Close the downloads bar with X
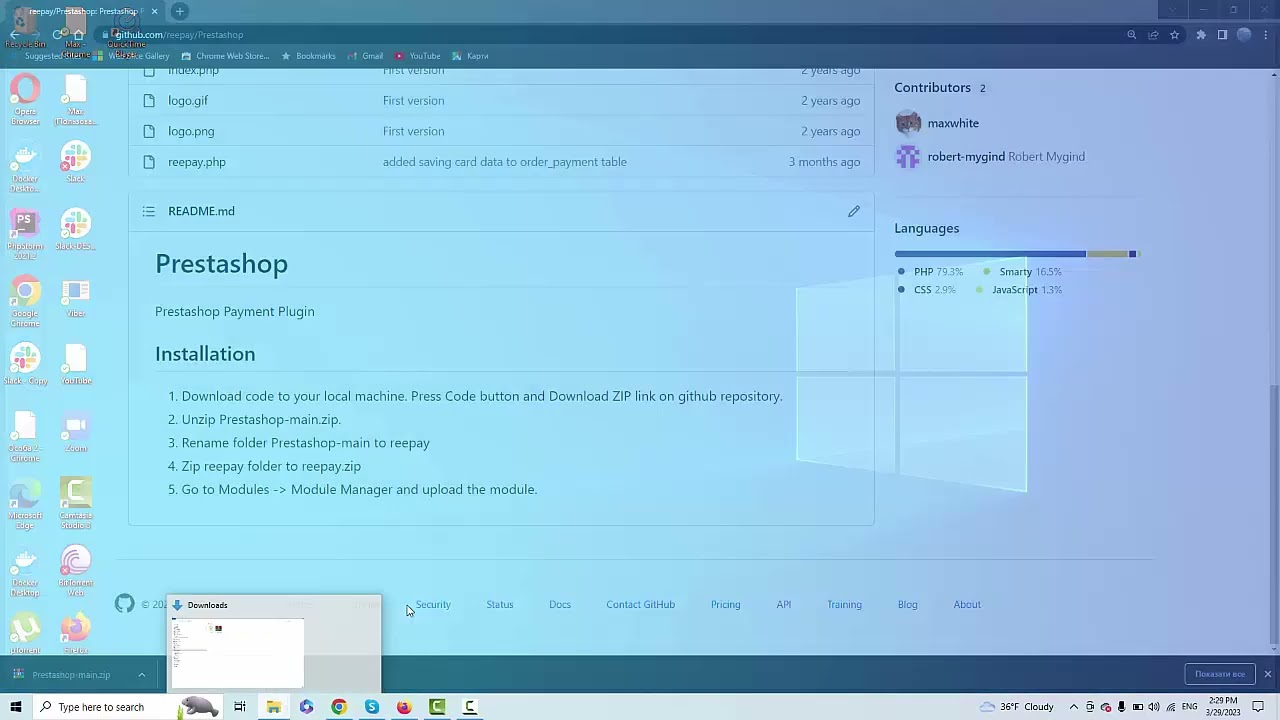Image resolution: width=1280 pixels, height=720 pixels. click(x=1267, y=674)
